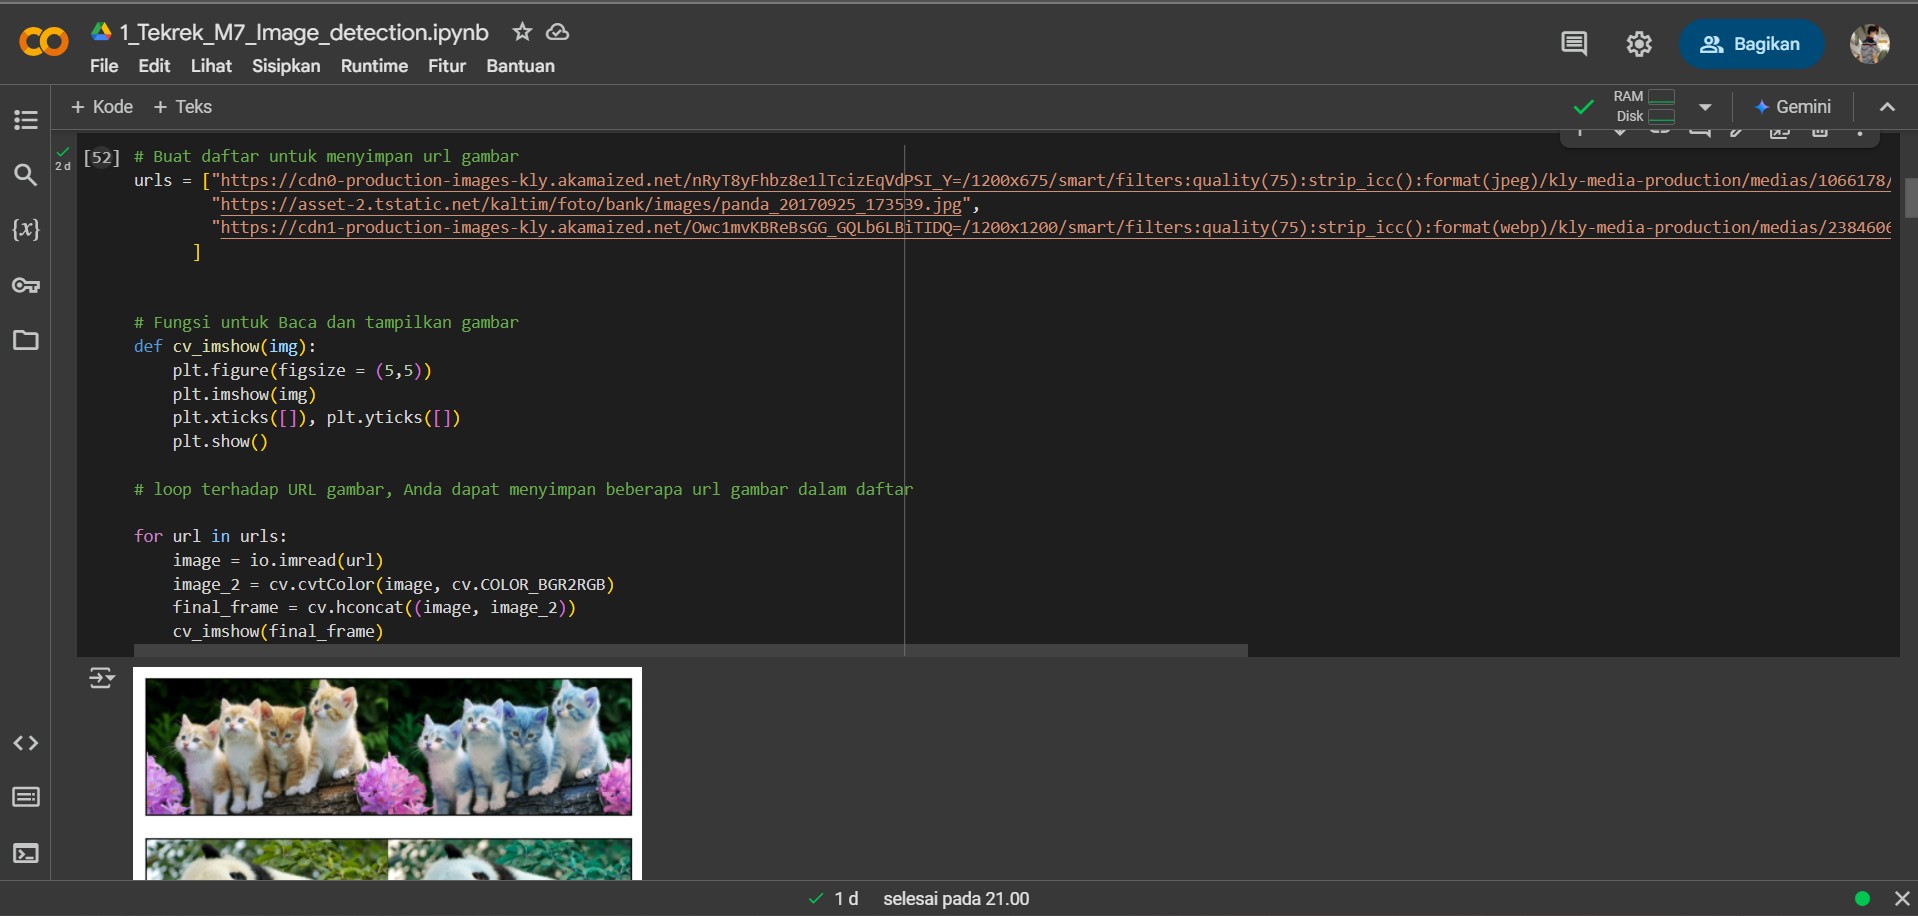The width and height of the screenshot is (1918, 916).
Task: Expand the RAM and Disk resources dropdown
Action: 1705,107
